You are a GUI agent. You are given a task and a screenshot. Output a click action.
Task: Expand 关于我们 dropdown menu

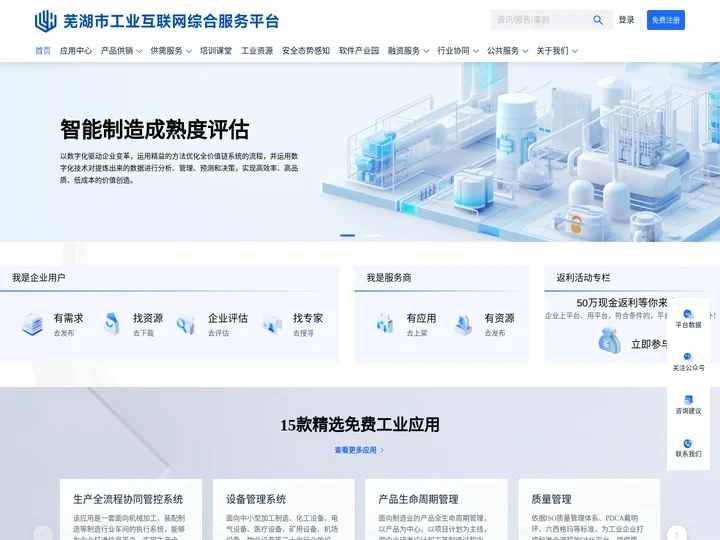coord(557,51)
